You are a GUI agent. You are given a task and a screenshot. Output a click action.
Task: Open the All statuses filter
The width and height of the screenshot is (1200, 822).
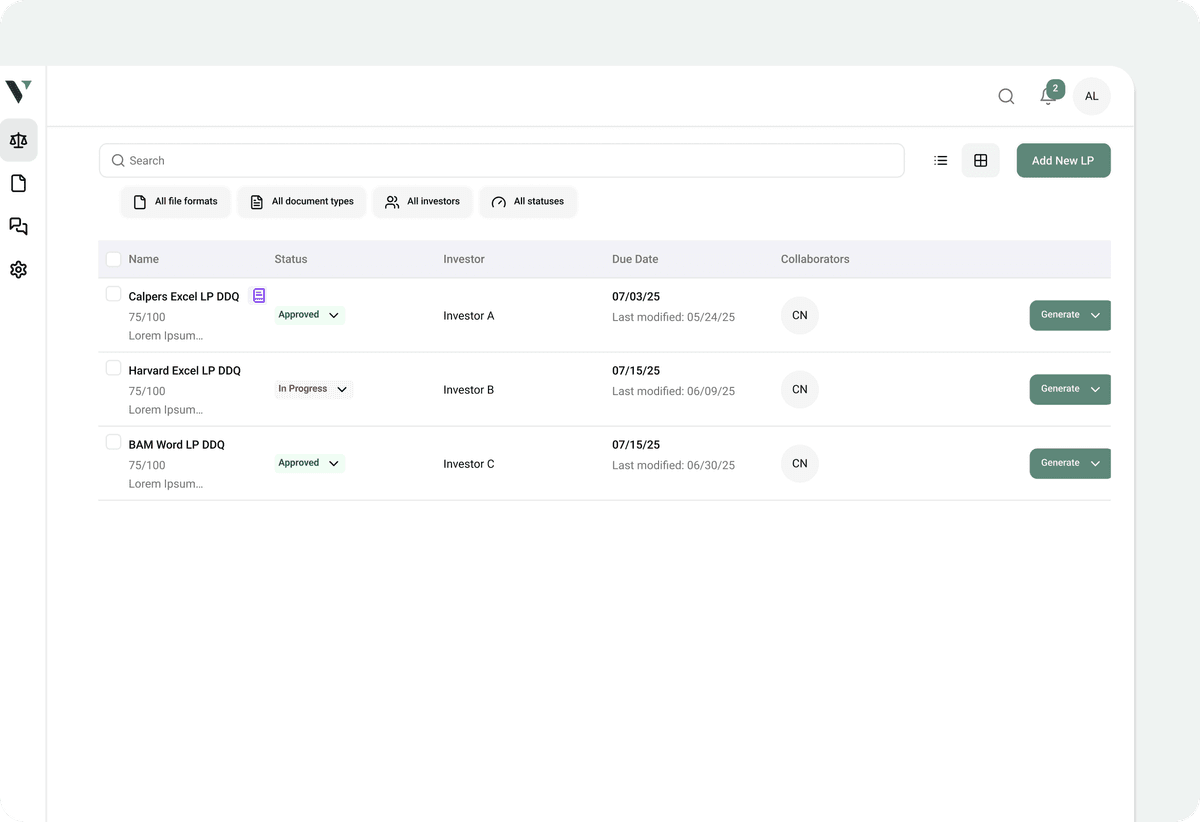tap(528, 201)
